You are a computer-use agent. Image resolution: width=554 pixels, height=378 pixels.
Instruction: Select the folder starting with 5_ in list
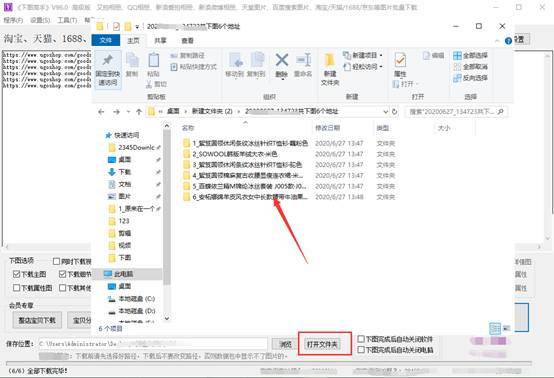click(x=244, y=186)
